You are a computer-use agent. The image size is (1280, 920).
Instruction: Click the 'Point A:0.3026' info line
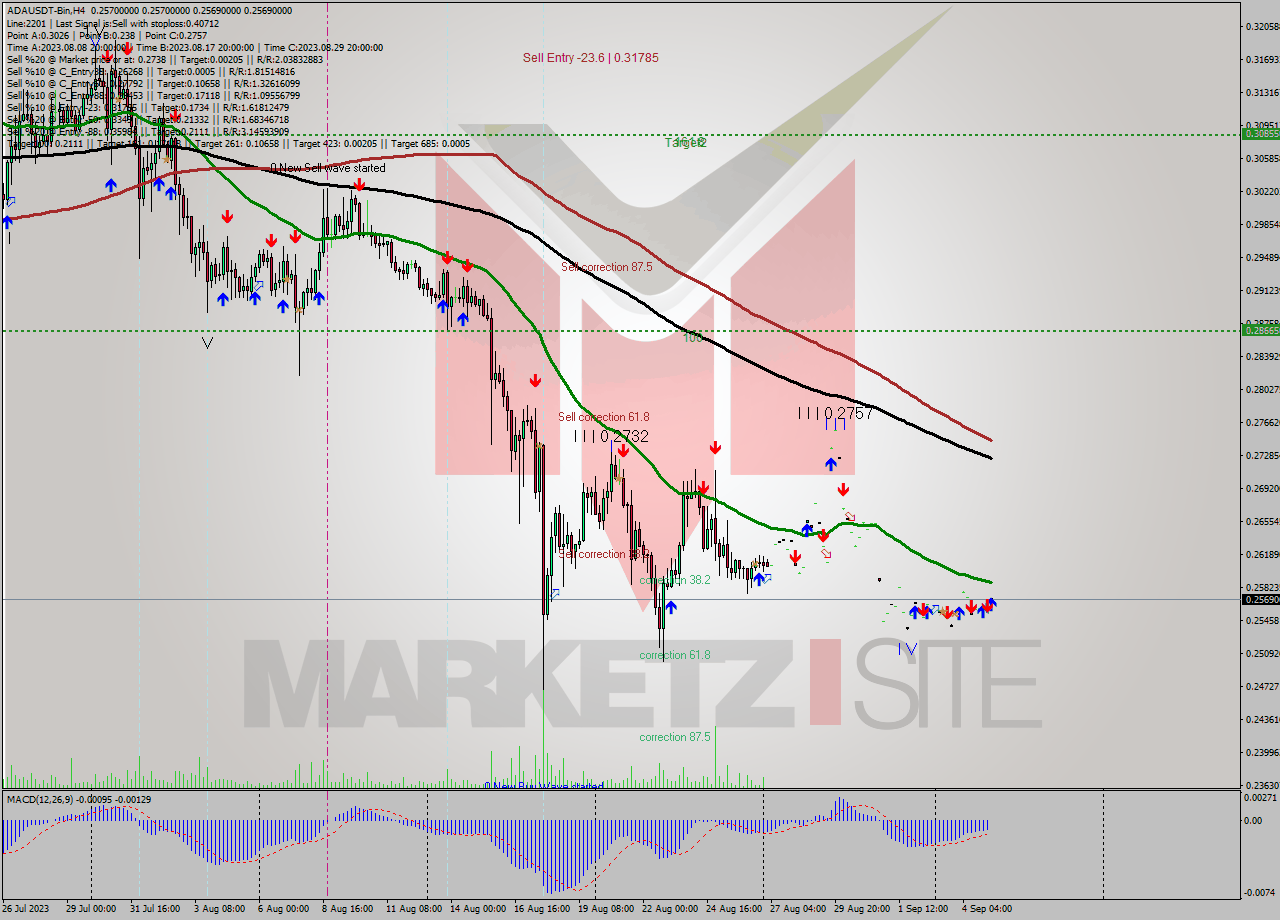[x=37, y=35]
